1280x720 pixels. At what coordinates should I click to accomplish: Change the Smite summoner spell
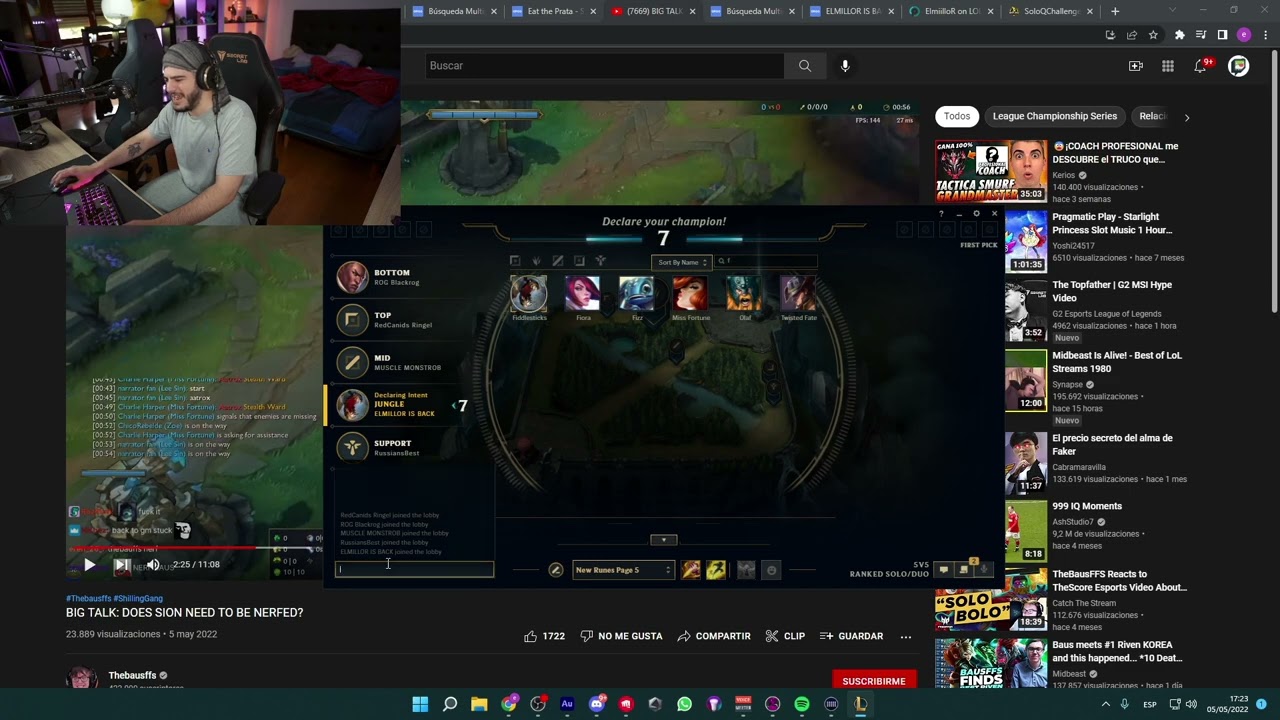click(x=691, y=570)
